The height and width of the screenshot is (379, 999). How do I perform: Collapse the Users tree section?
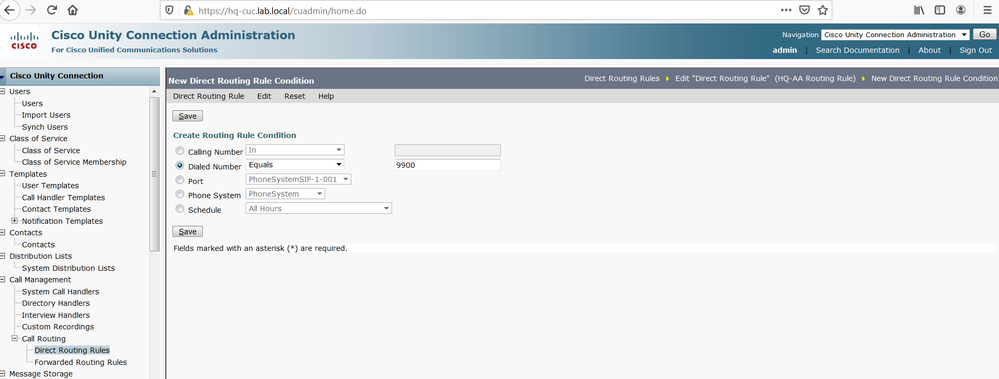[x=3, y=92]
